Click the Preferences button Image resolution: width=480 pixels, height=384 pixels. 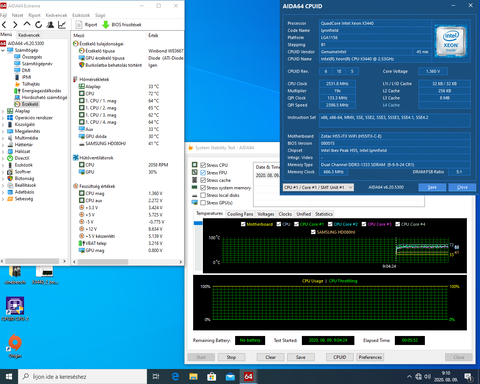pyautogui.click(x=370, y=357)
